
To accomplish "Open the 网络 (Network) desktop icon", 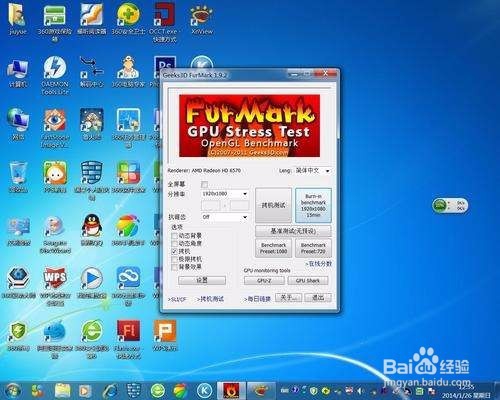I will (x=18, y=124).
